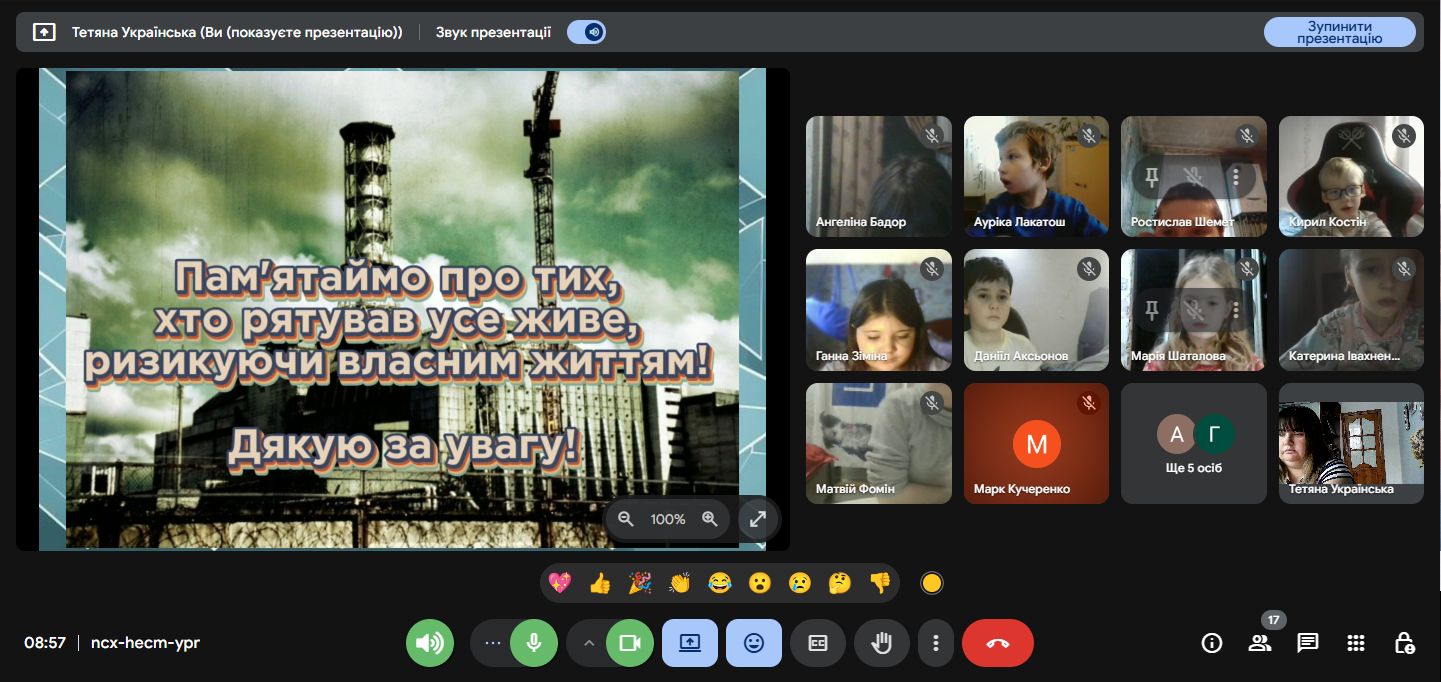Open host controls lock icon
The width and height of the screenshot is (1441, 682).
[1403, 643]
